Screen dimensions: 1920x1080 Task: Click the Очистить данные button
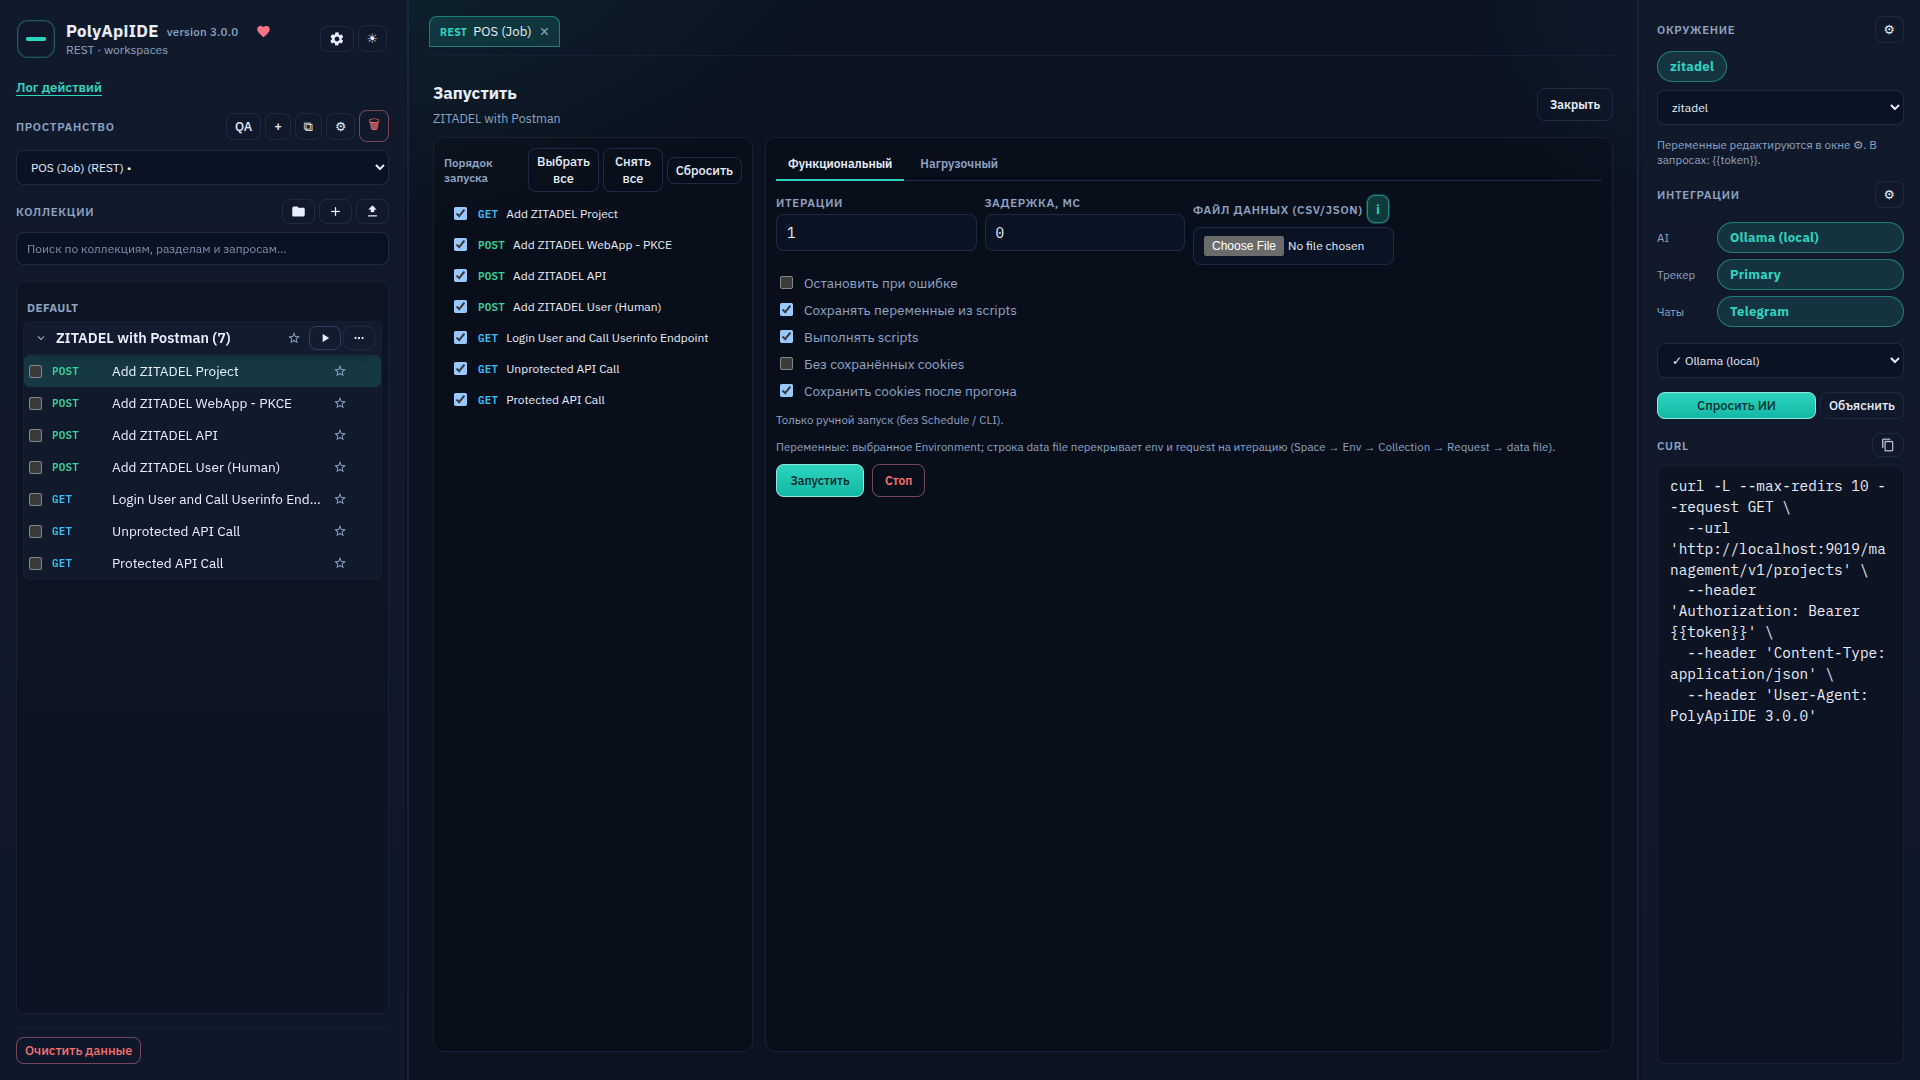(78, 1051)
